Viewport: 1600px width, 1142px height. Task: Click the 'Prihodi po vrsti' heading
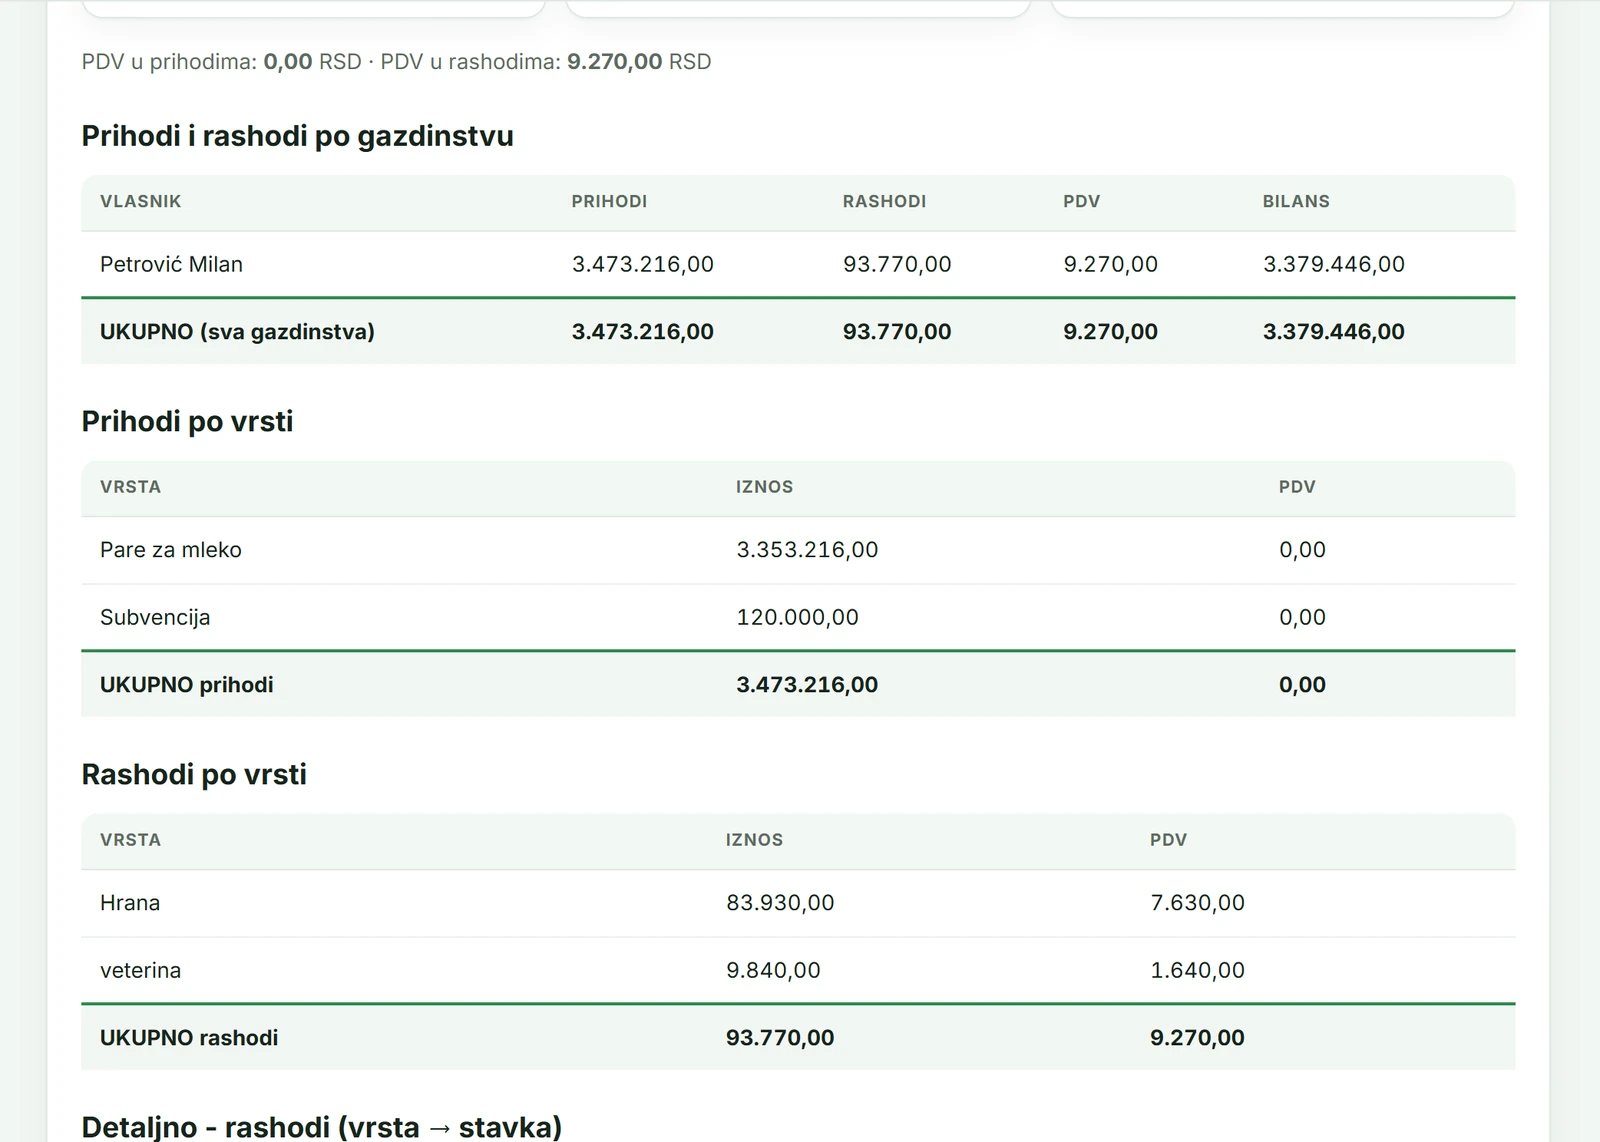[x=187, y=421]
